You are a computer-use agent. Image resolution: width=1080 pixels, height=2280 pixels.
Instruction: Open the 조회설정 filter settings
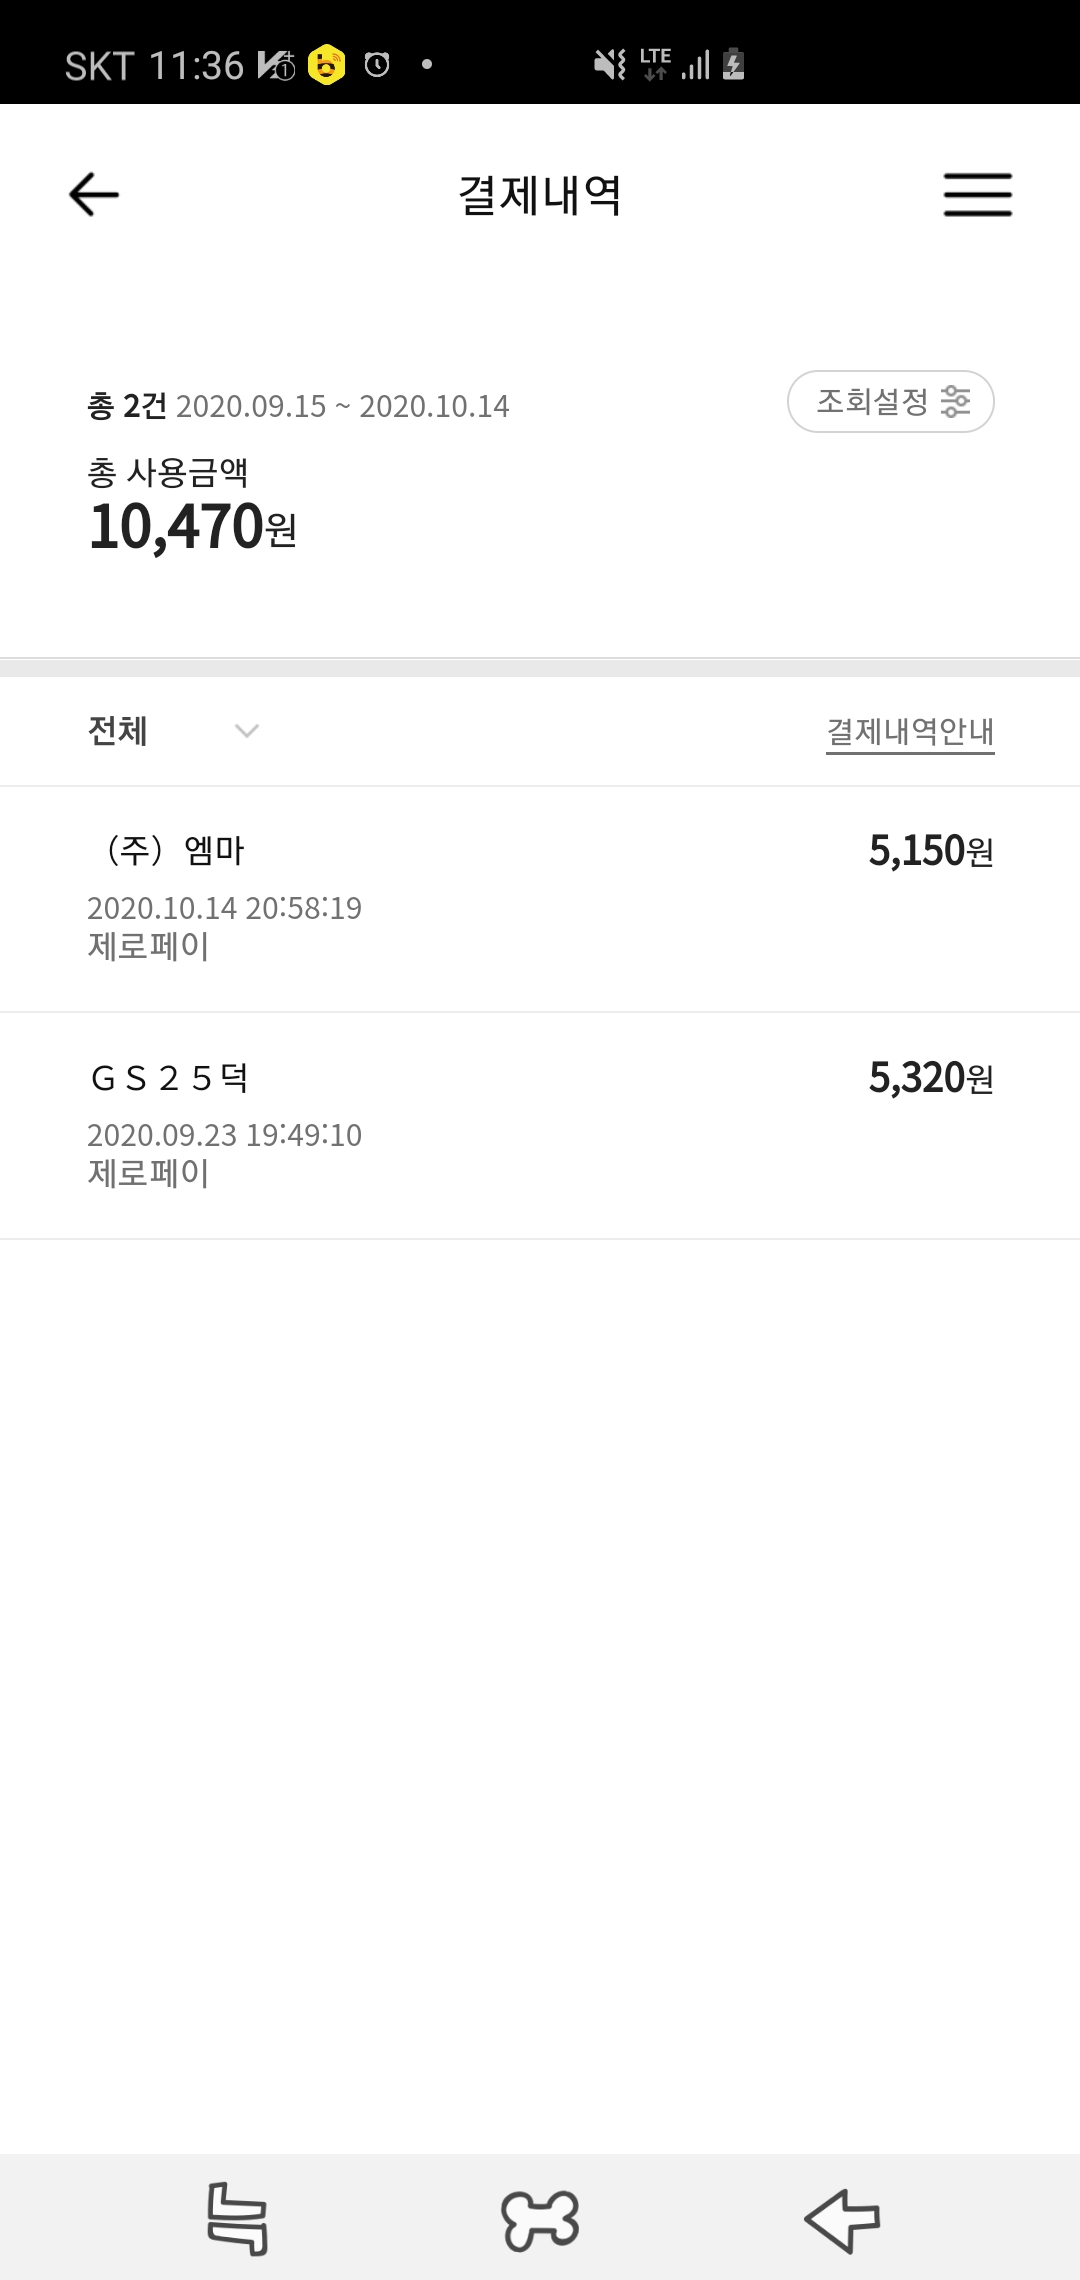coord(890,402)
